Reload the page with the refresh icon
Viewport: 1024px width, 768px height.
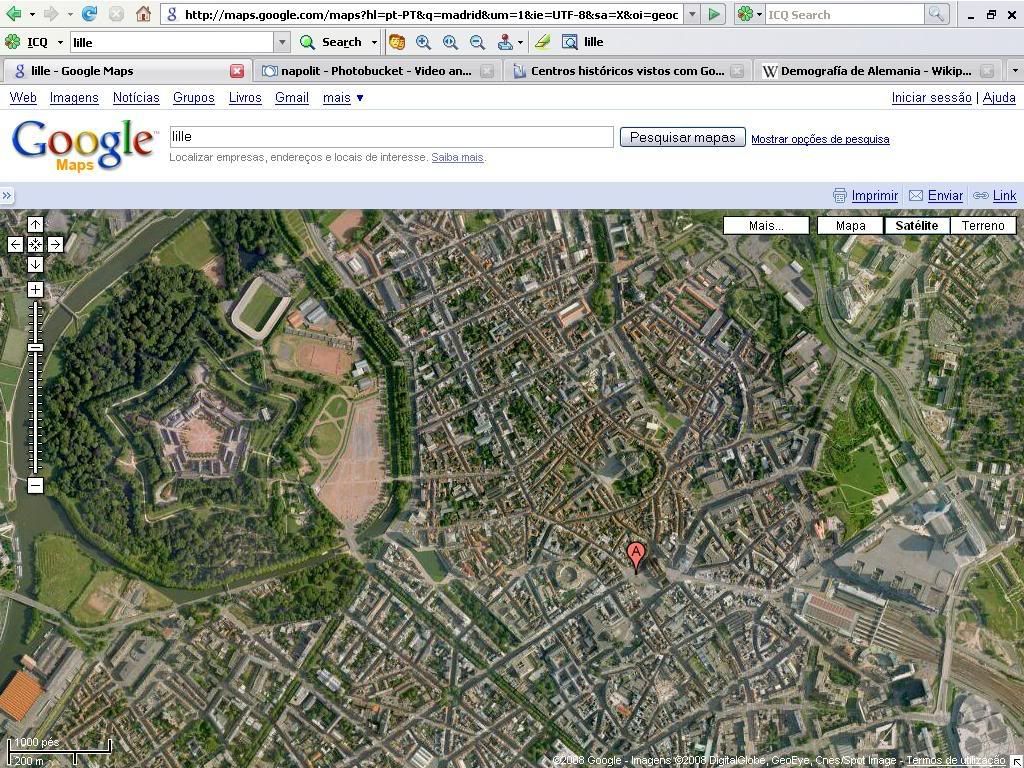89,14
